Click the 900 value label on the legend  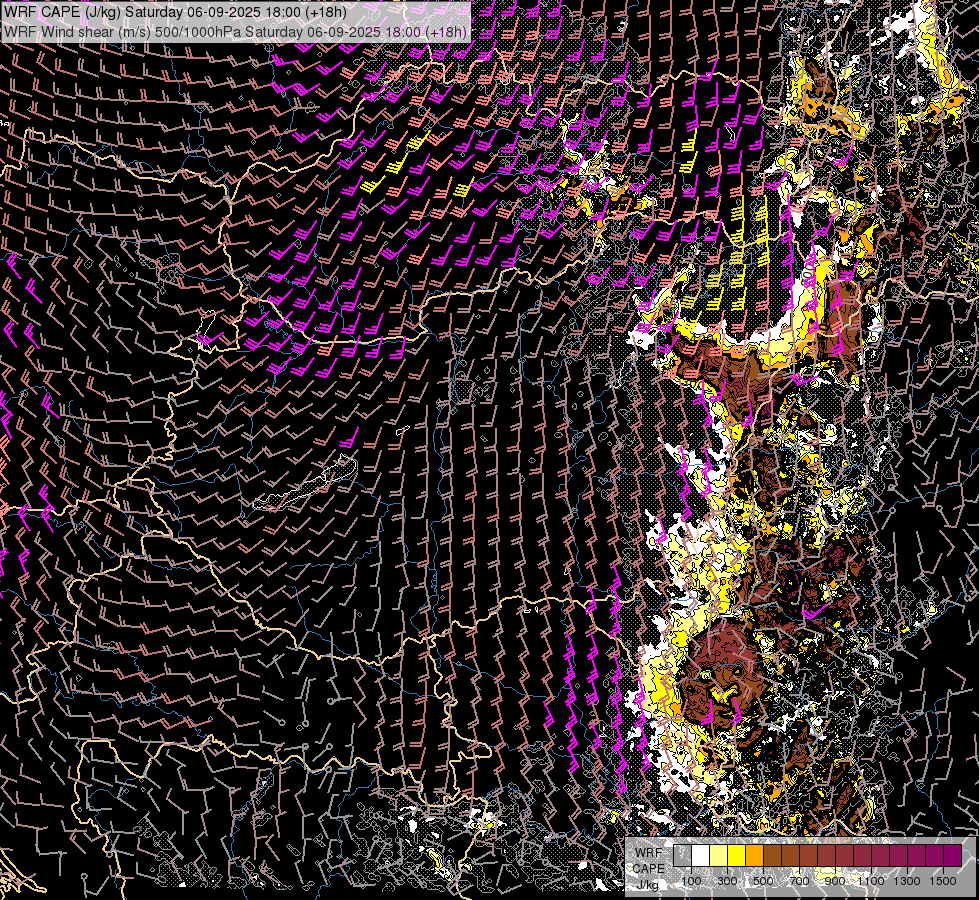835,881
